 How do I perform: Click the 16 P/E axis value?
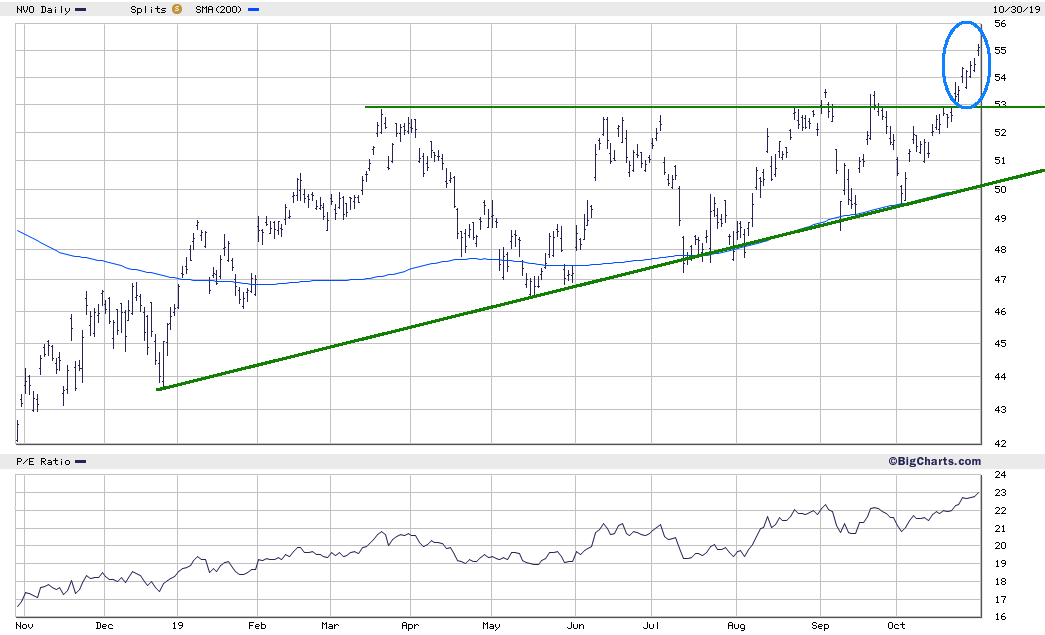coord(1000,617)
